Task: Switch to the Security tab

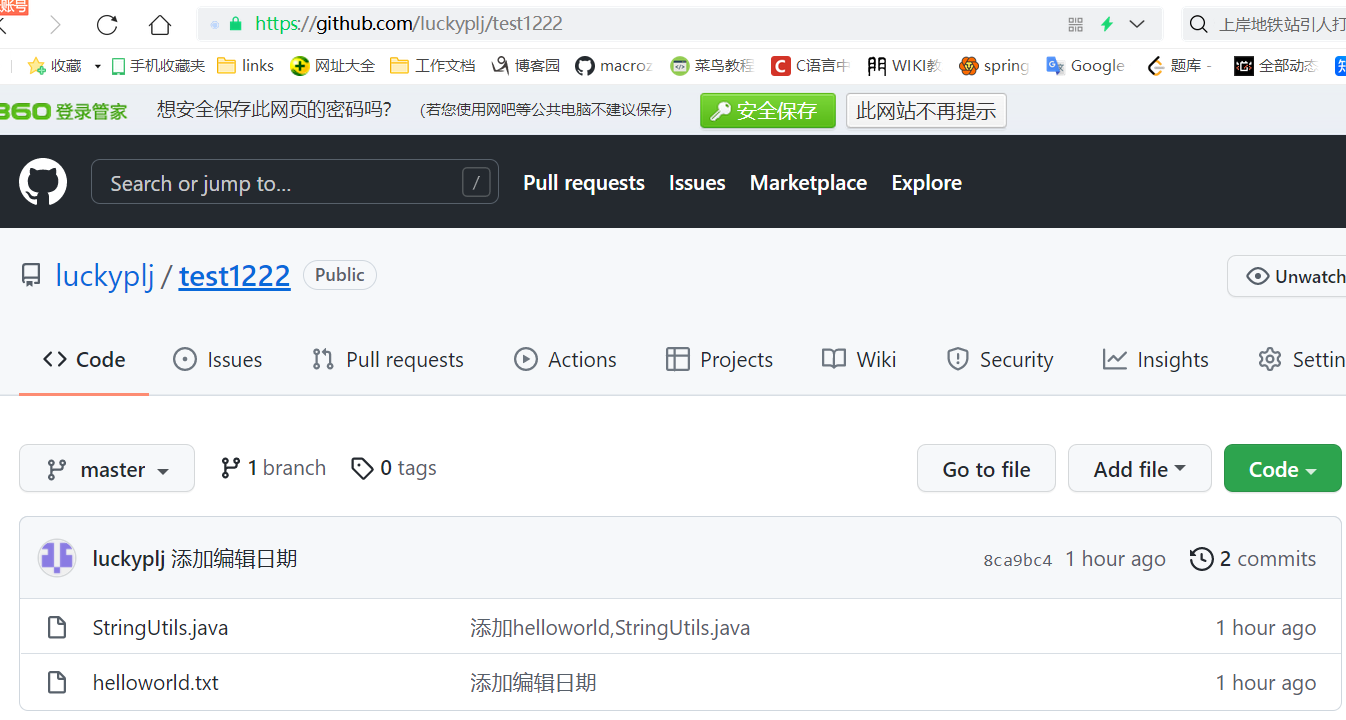Action: [1000, 360]
